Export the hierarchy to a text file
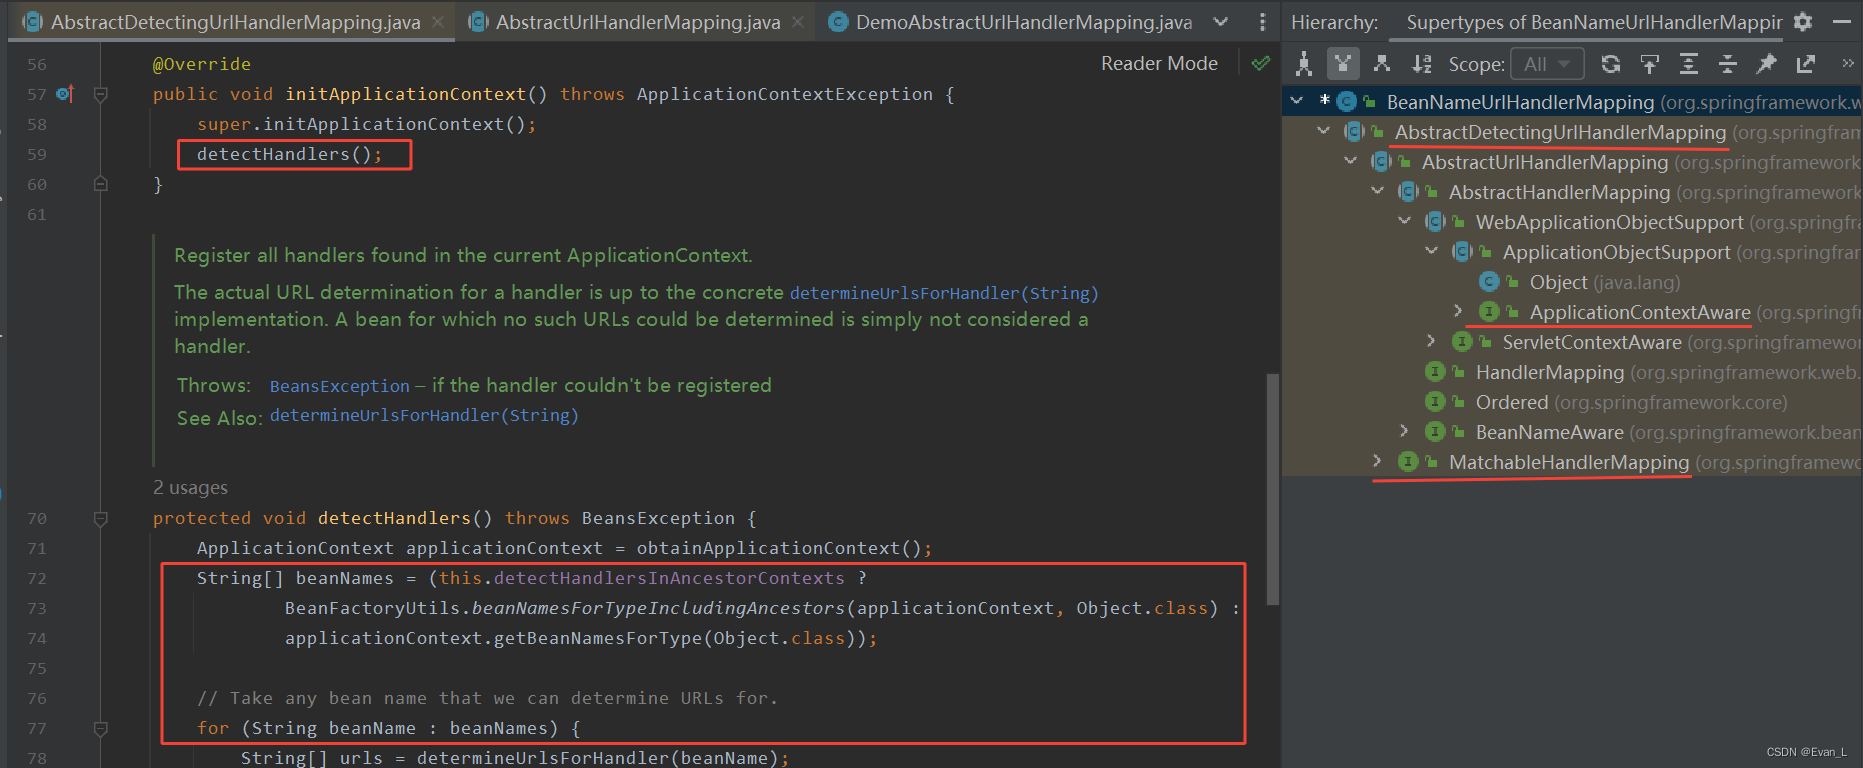The height and width of the screenshot is (768, 1863). 1805,64
